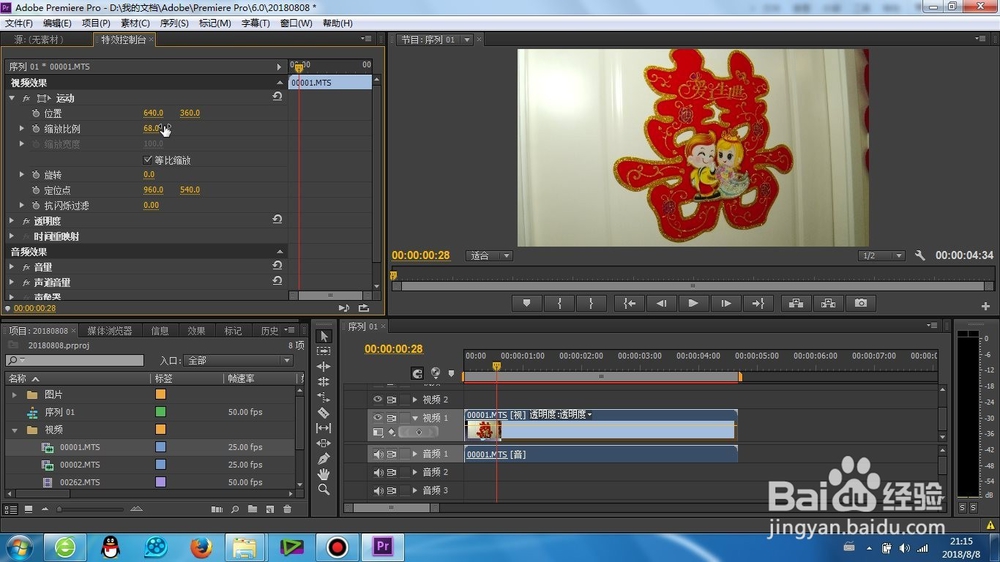The height and width of the screenshot is (562, 1000).
Task: Go to In point in Program monitor
Action: 629,304
